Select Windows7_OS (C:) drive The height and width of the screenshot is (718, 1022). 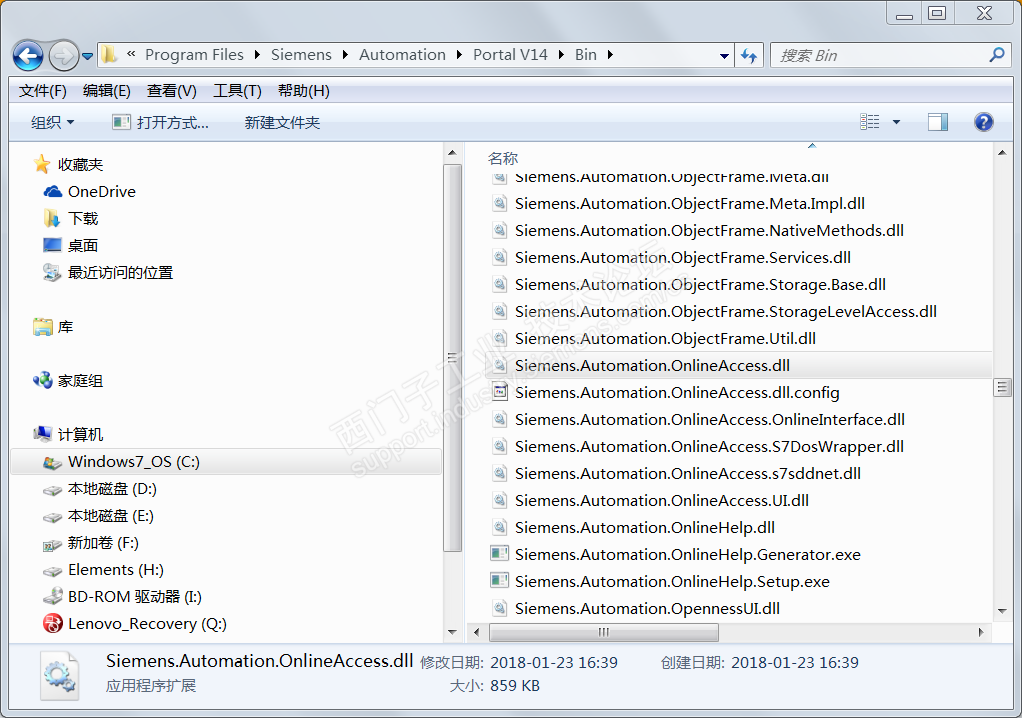(x=226, y=461)
